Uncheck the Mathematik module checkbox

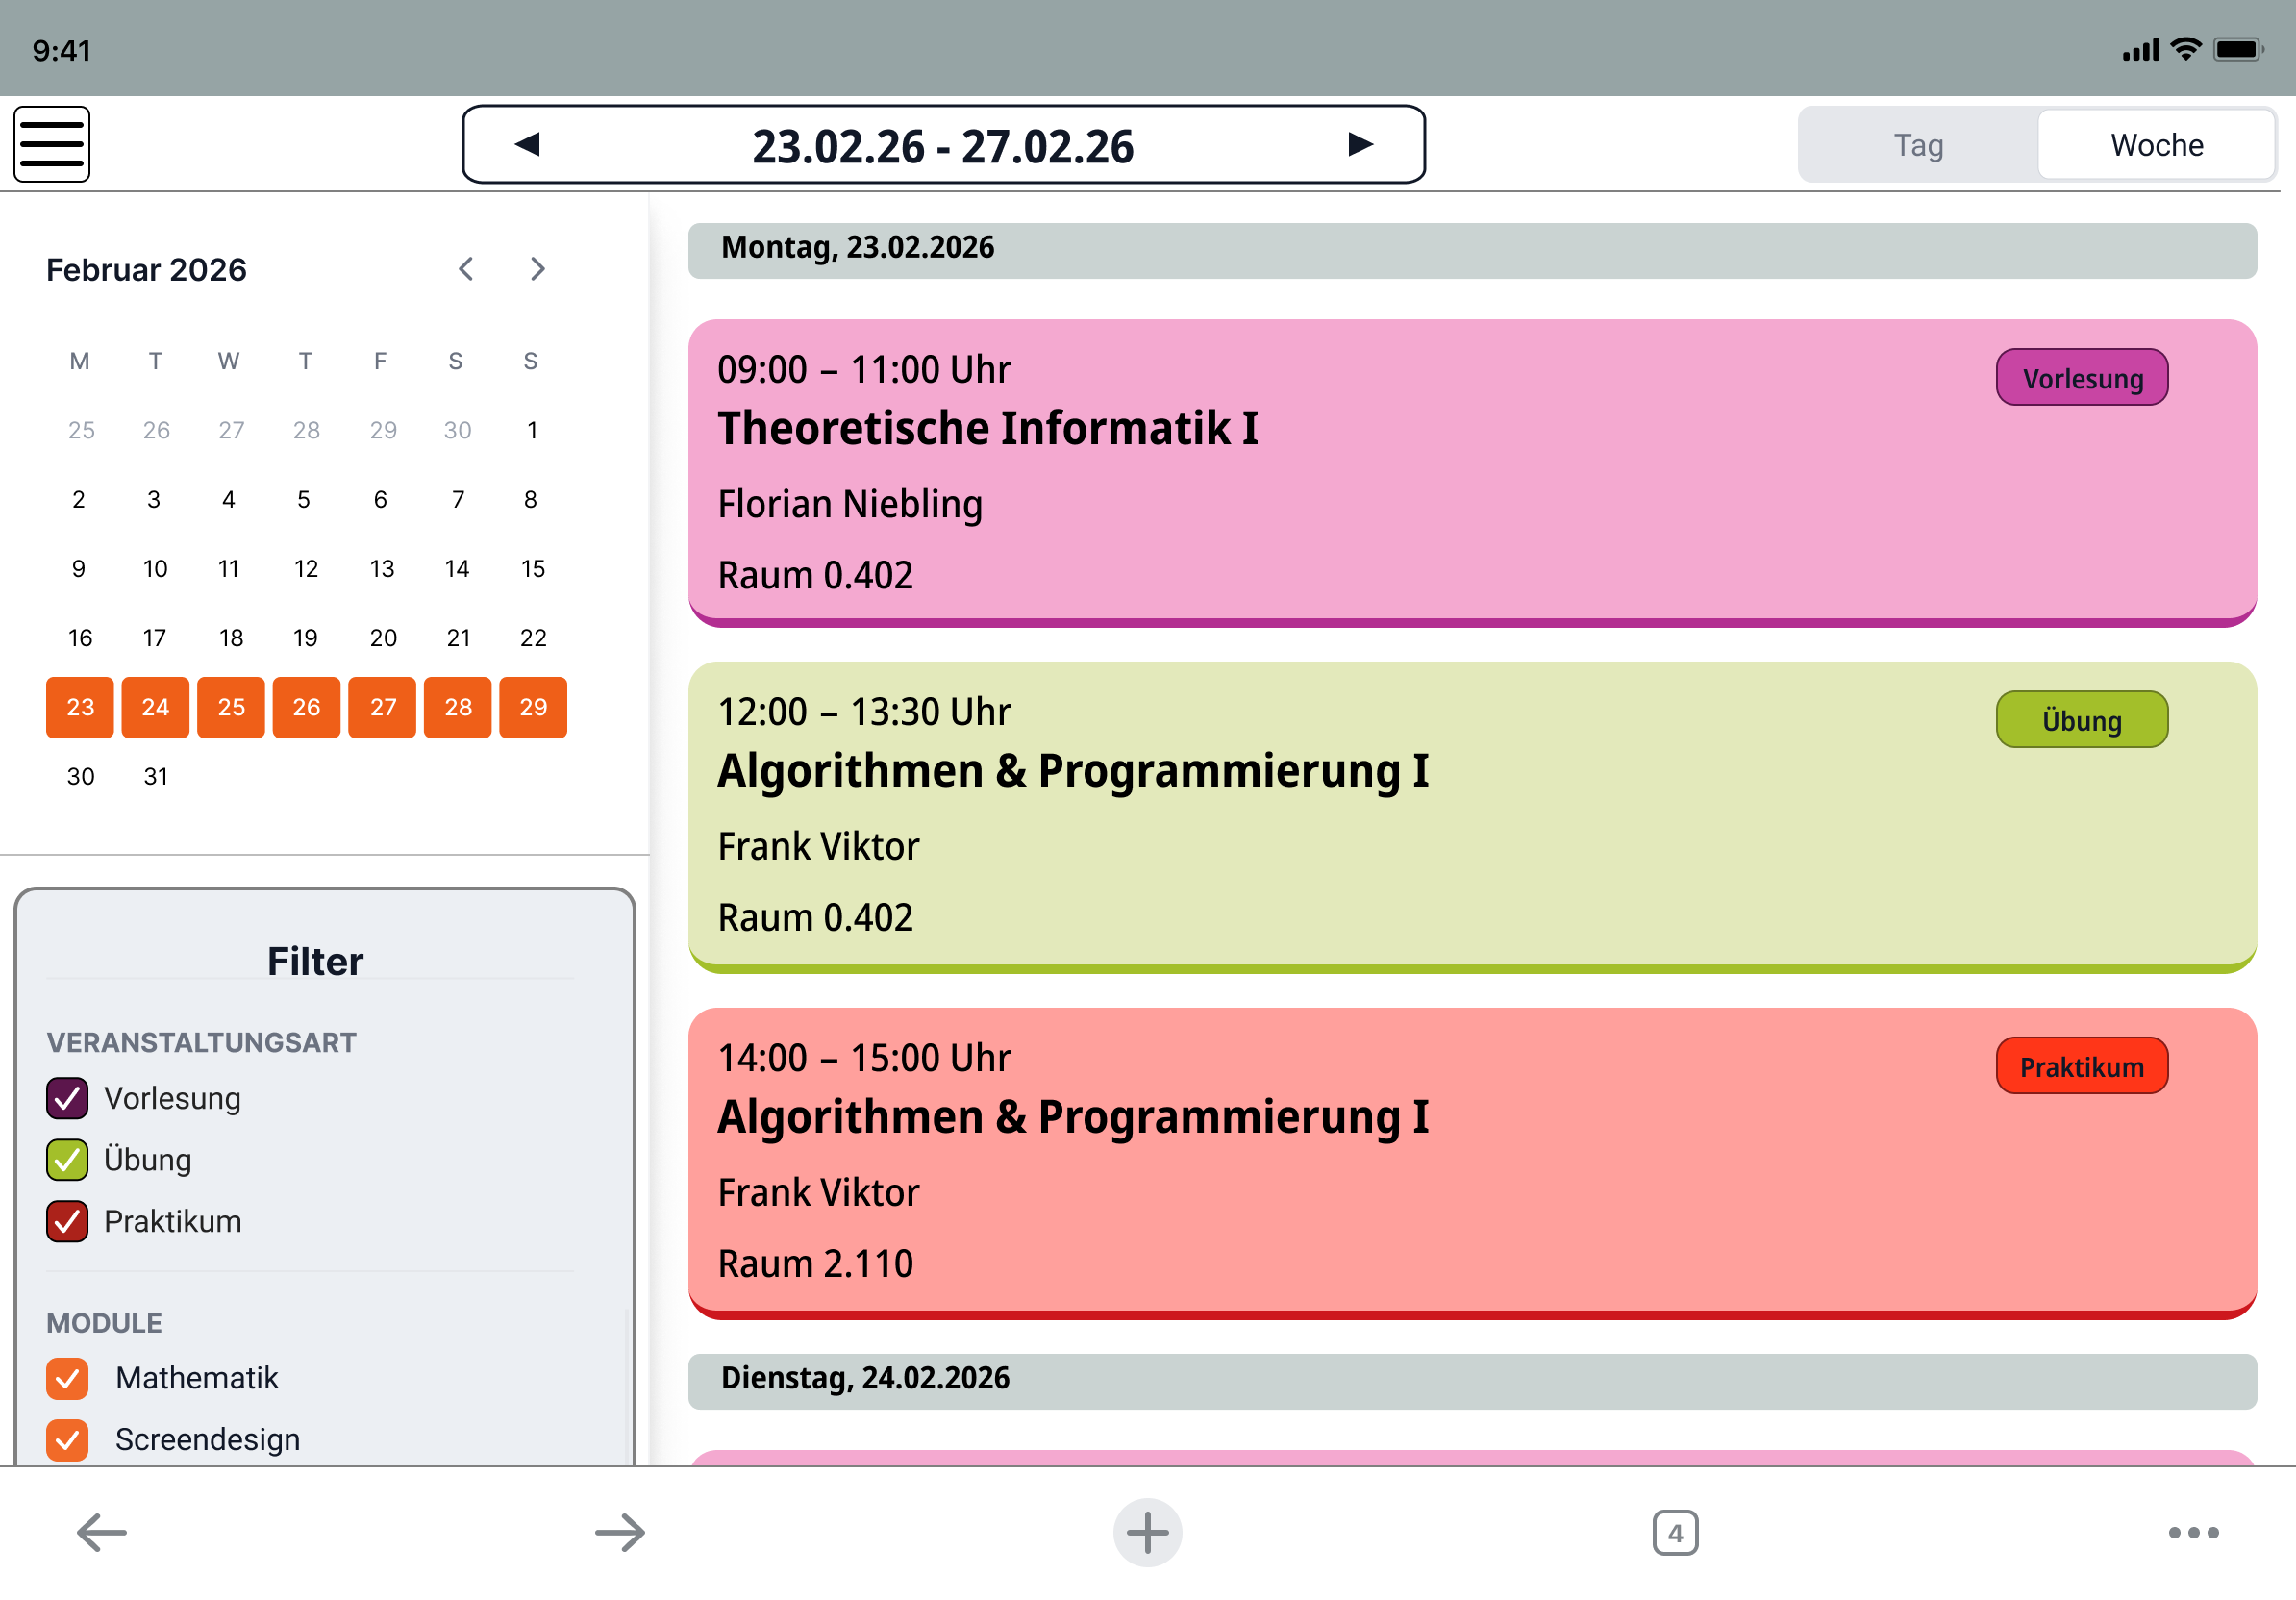67,1378
